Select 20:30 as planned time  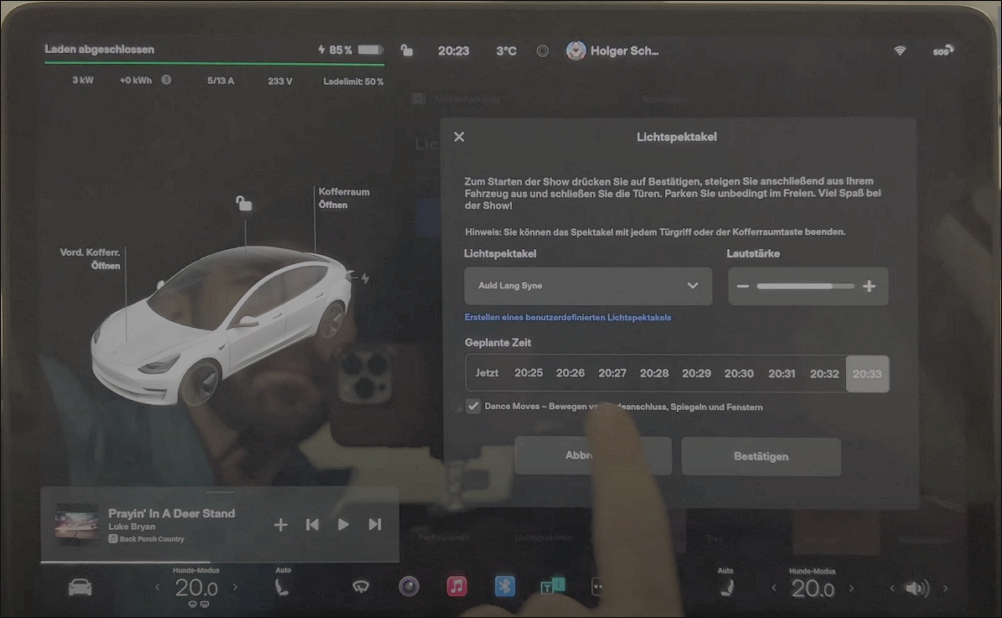tap(739, 373)
